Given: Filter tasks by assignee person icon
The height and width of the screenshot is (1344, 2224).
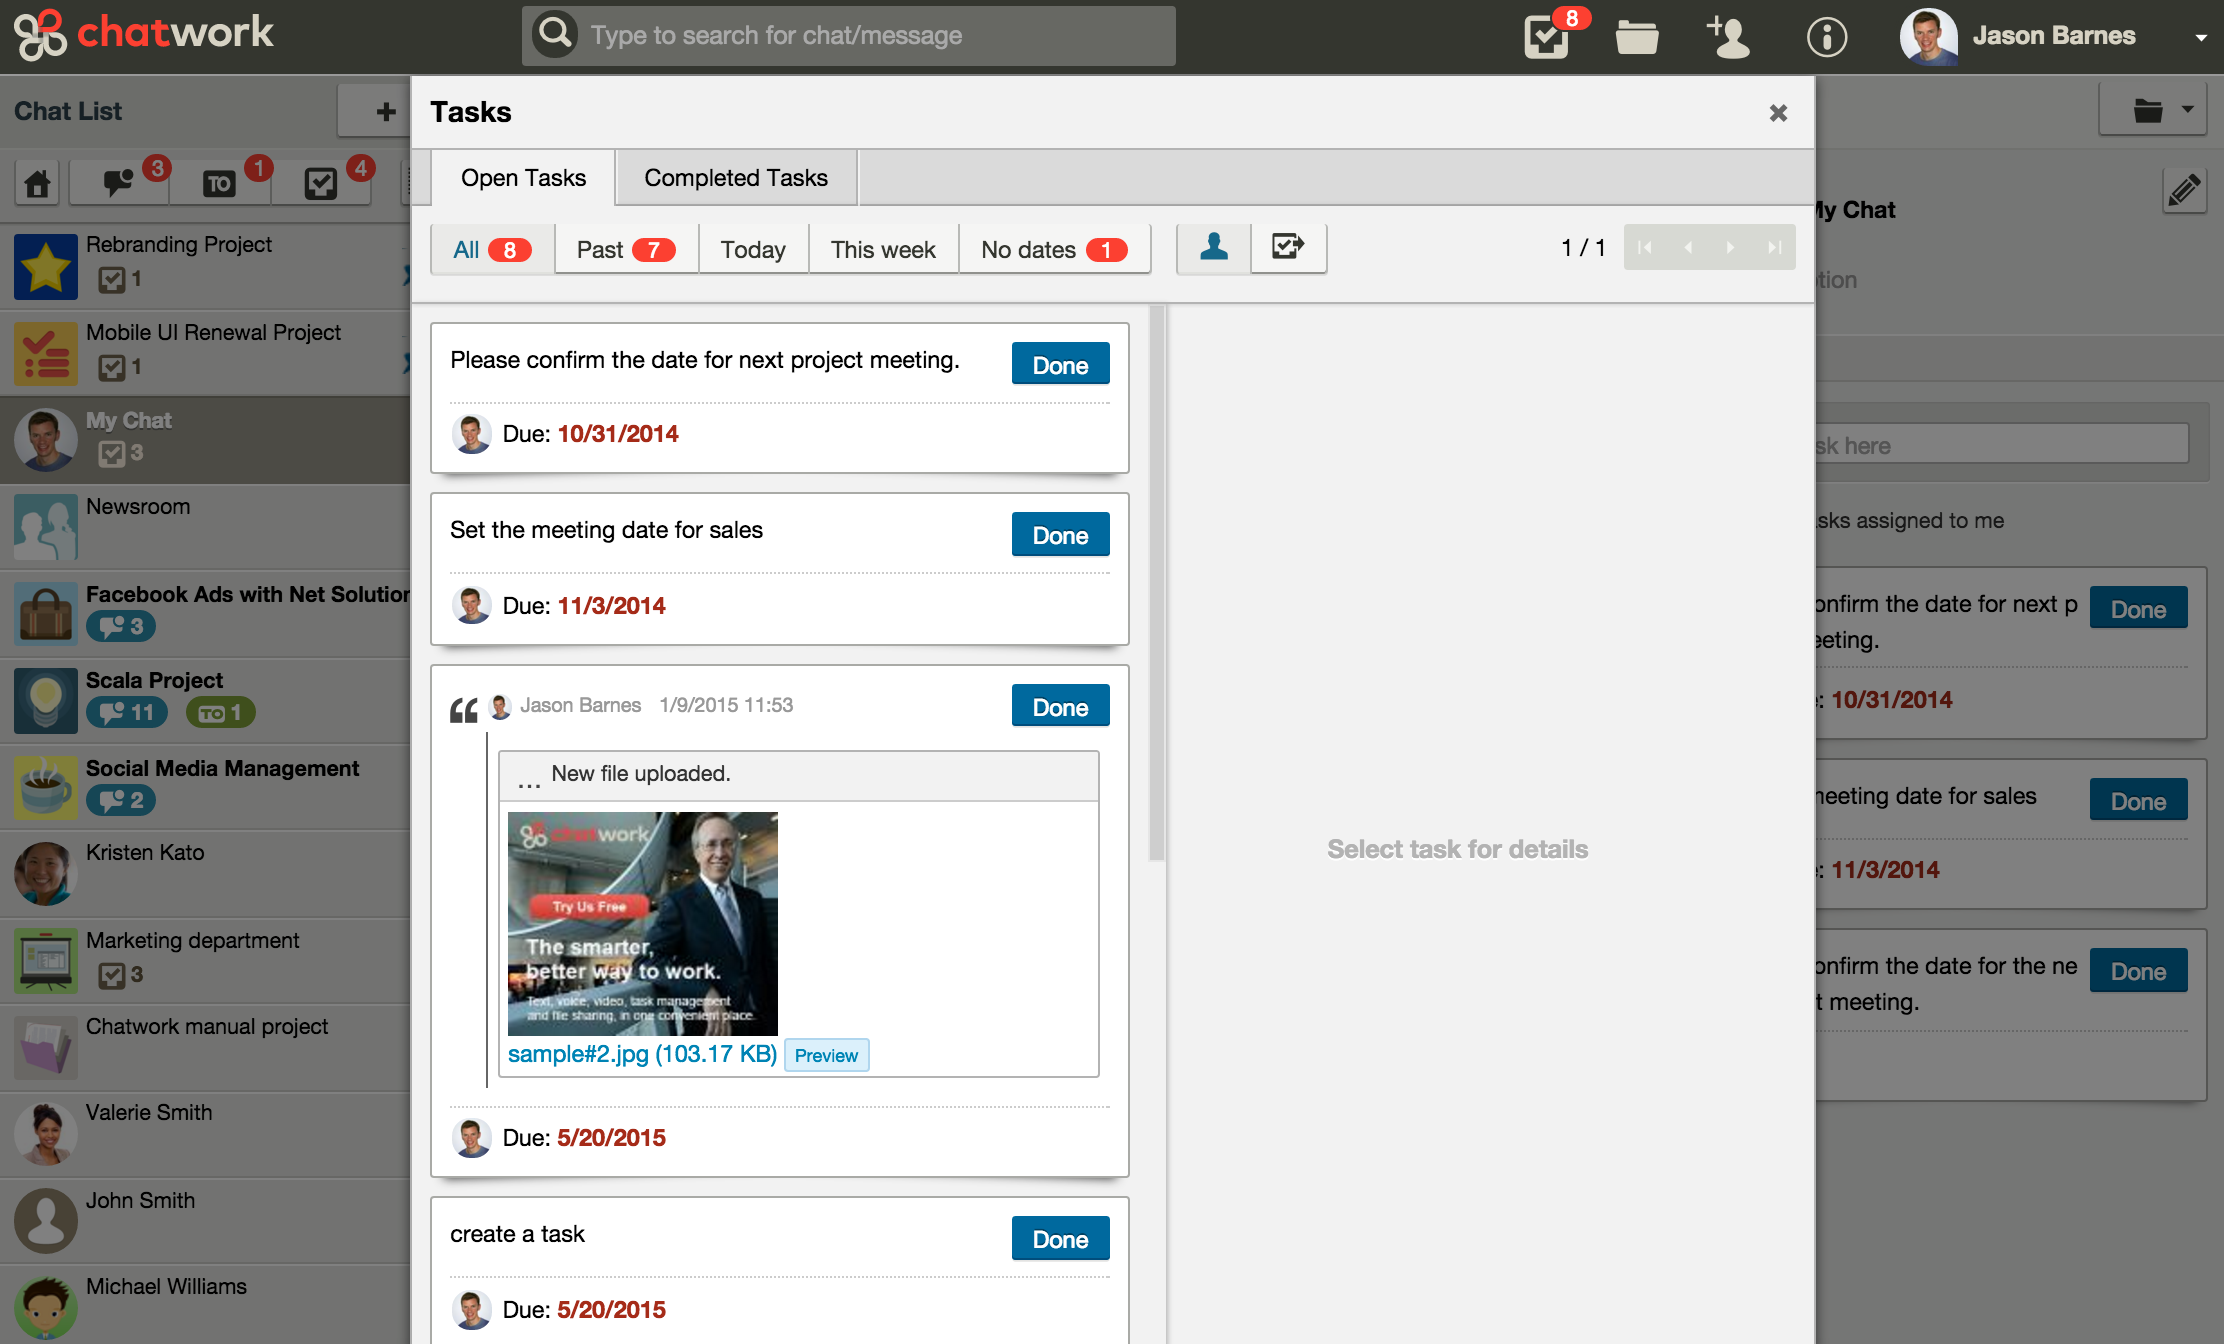Looking at the screenshot, I should point(1214,247).
